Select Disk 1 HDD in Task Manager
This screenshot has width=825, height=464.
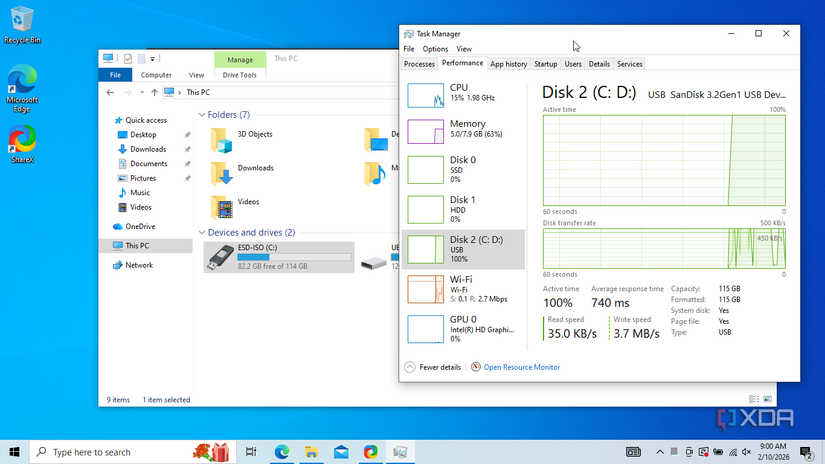tap(463, 209)
